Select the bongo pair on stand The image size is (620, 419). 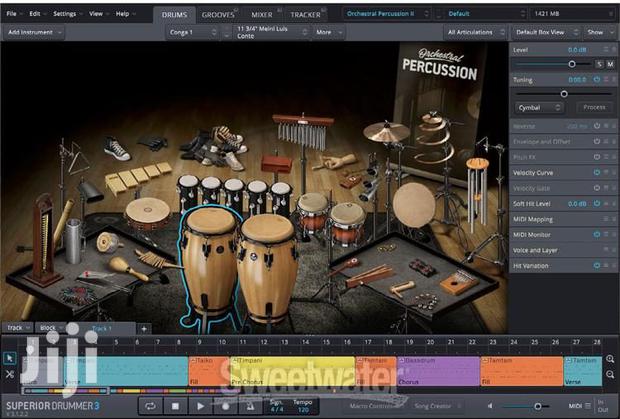tap(331, 219)
